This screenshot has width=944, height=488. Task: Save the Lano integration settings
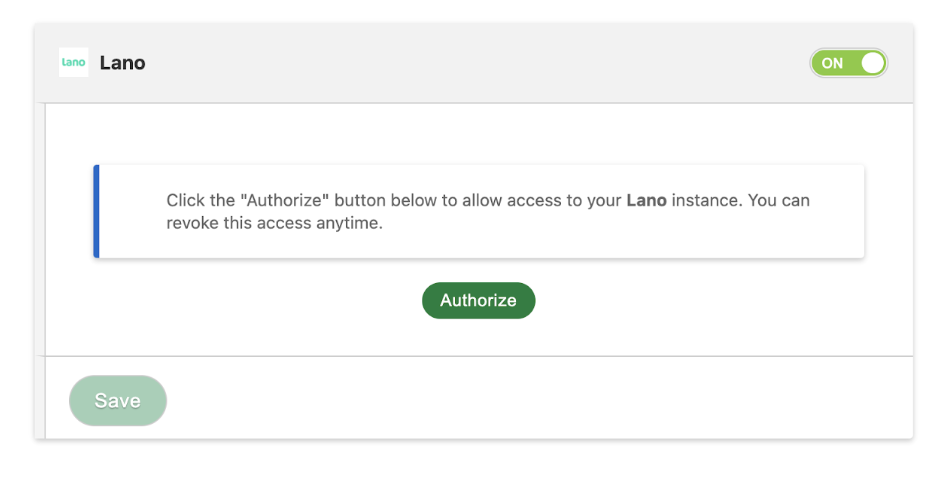pyautogui.click(x=118, y=401)
